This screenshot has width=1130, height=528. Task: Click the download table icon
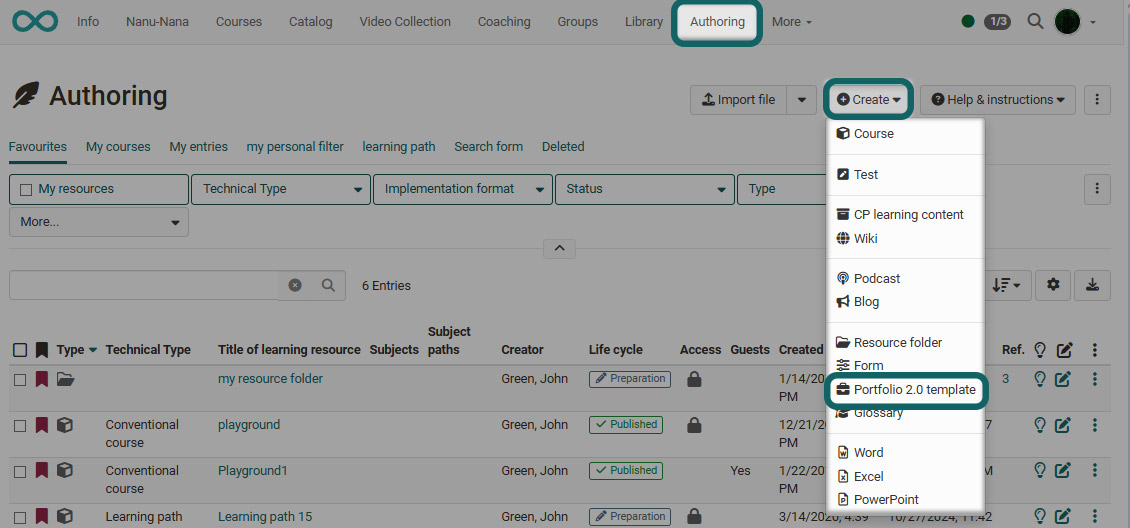tap(1092, 285)
